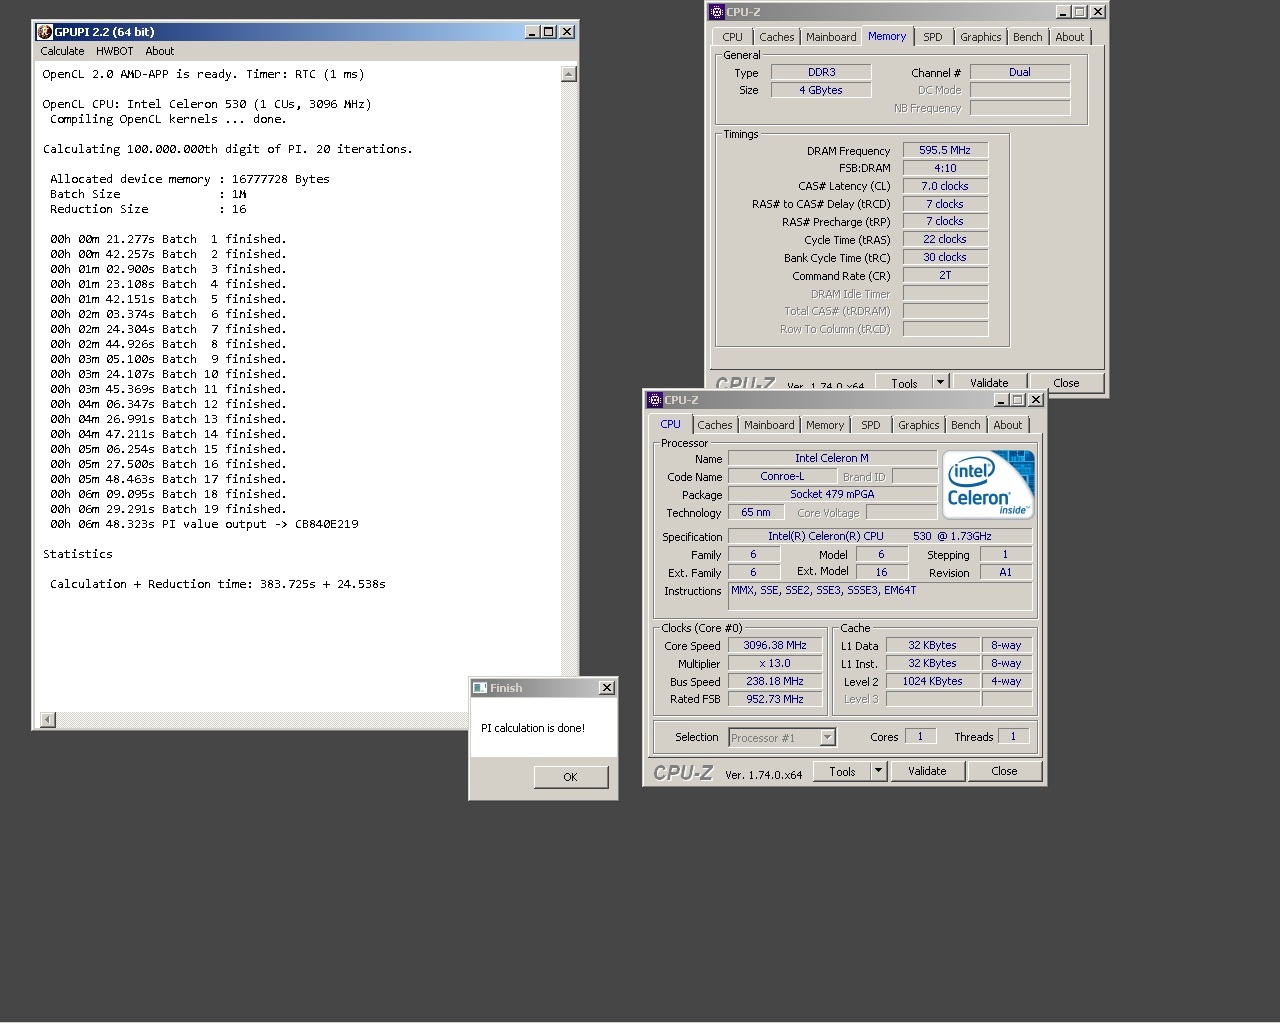The width and height of the screenshot is (1280, 1024).
Task: Click the Intel Celeron inside logo
Action: [x=990, y=484]
